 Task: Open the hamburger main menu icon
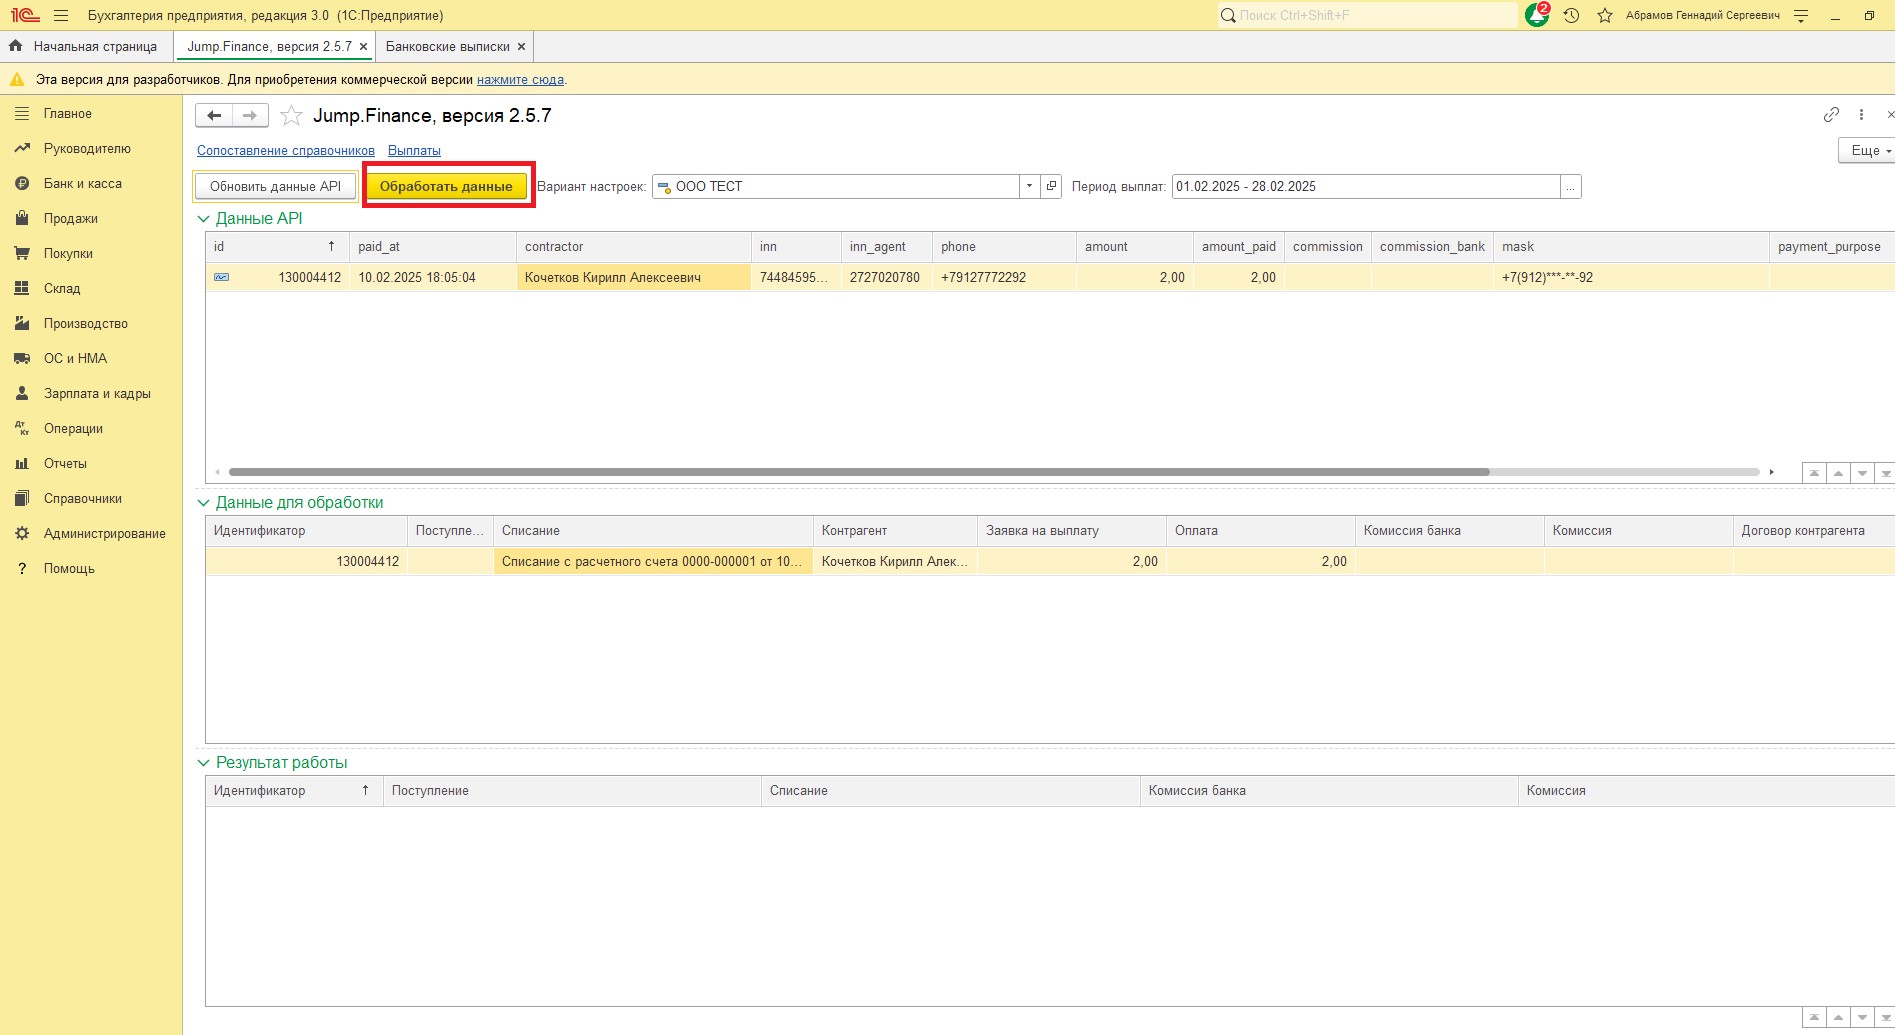(61, 16)
